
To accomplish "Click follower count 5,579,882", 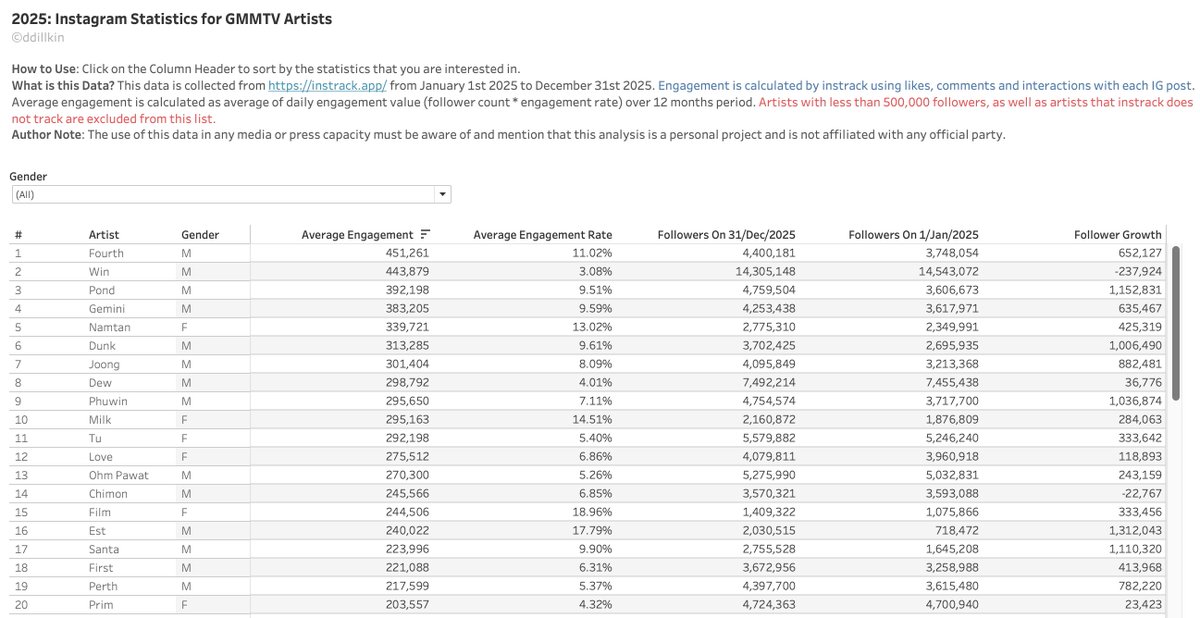I will [769, 438].
